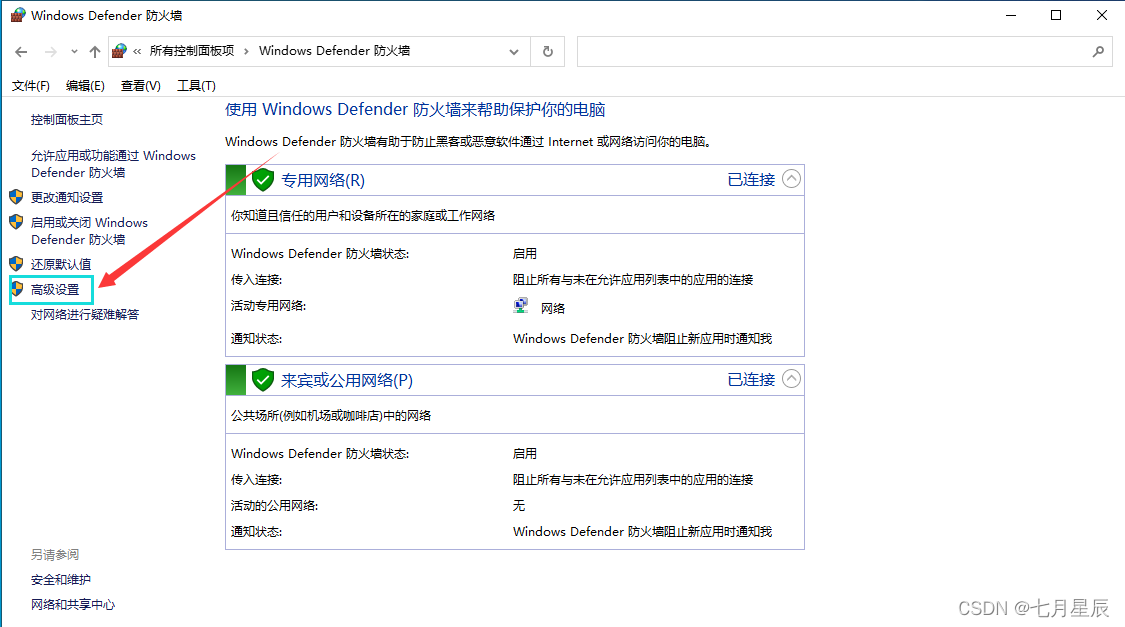Open 更改通知设置 link

[67, 197]
